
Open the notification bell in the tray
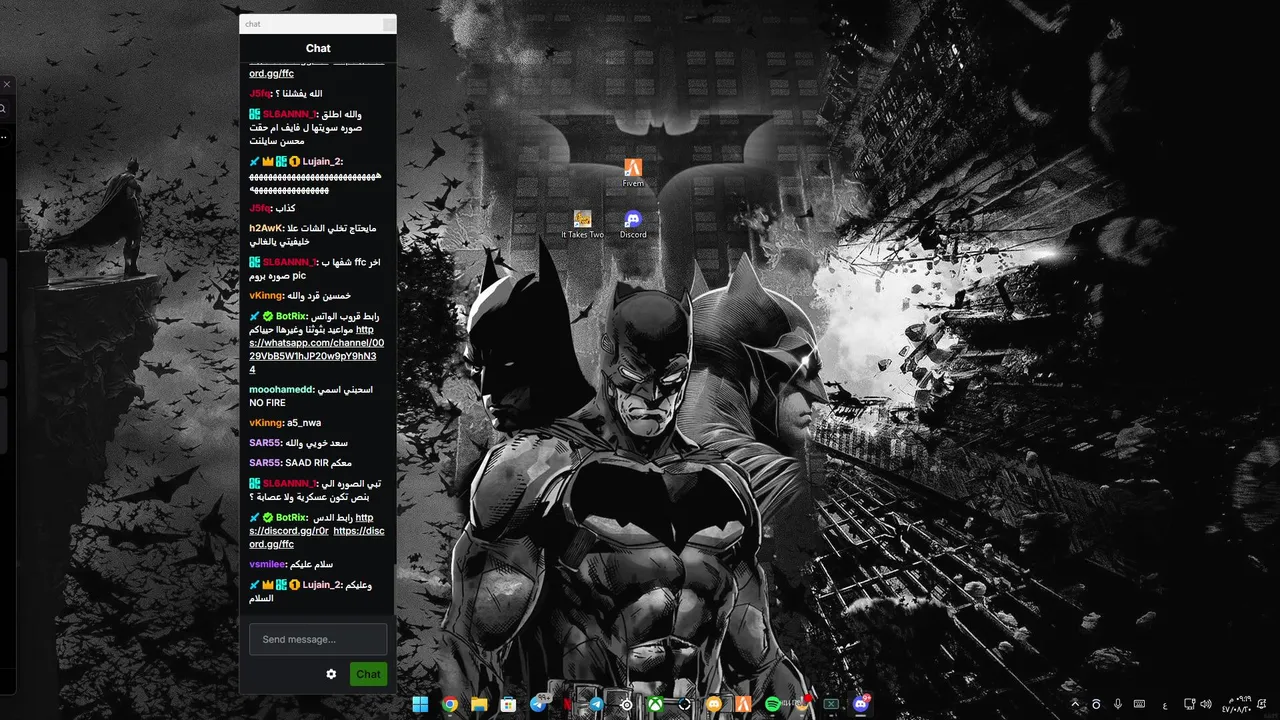(1262, 704)
